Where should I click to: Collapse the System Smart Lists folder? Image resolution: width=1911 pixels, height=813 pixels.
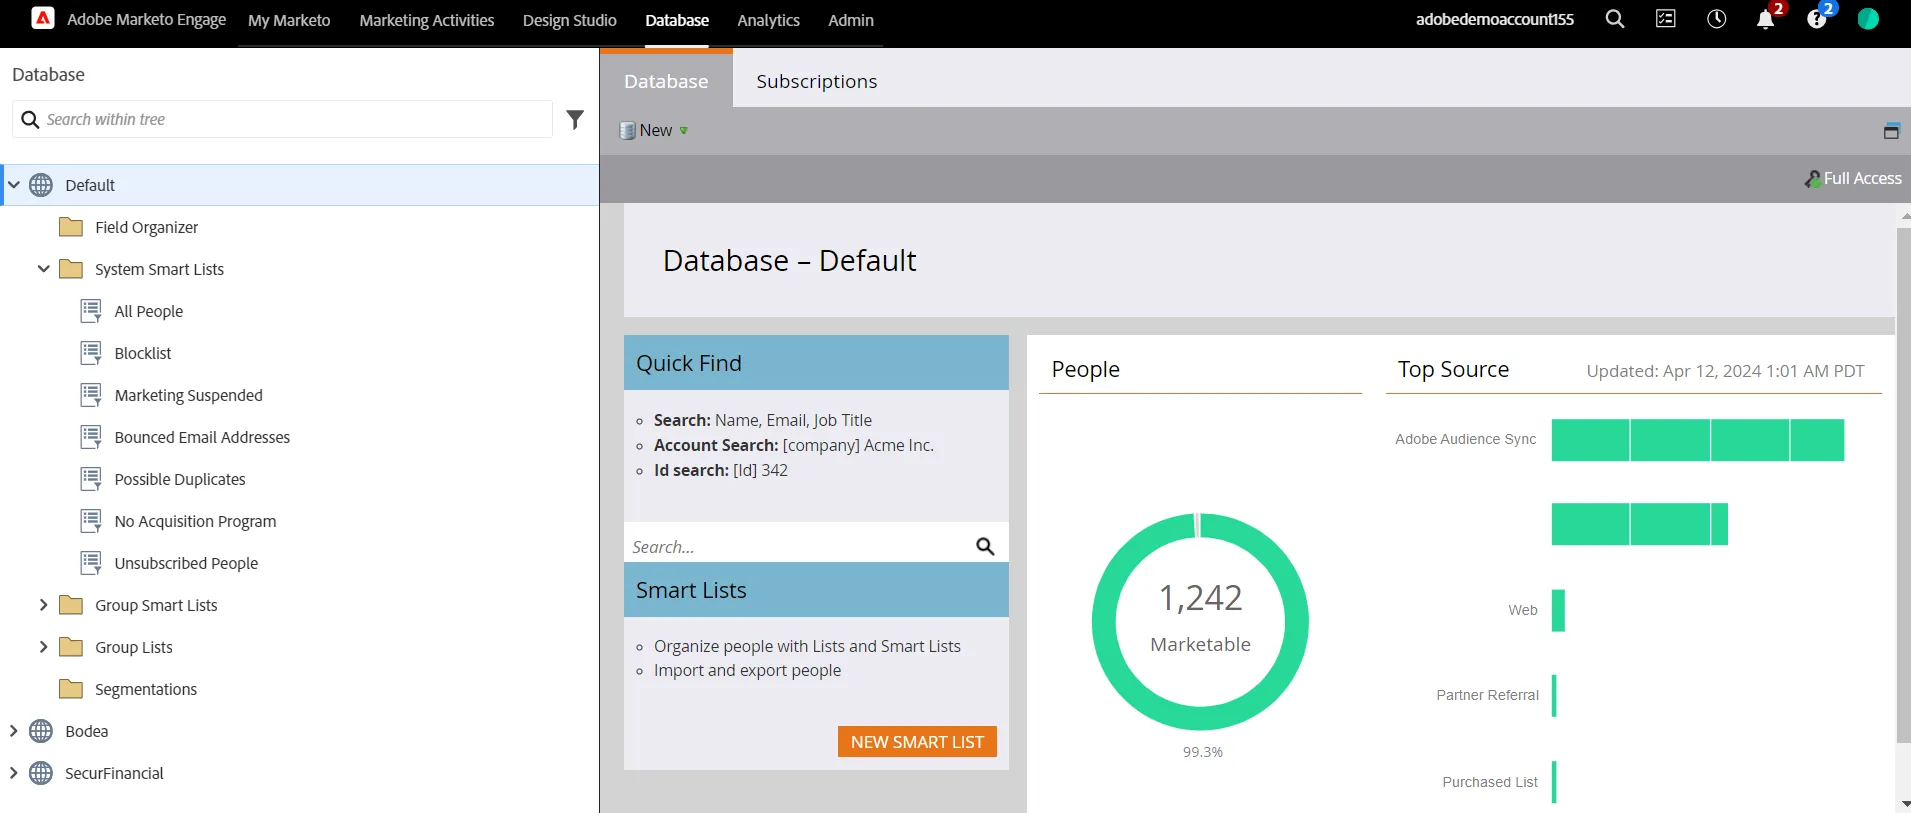[x=43, y=269]
